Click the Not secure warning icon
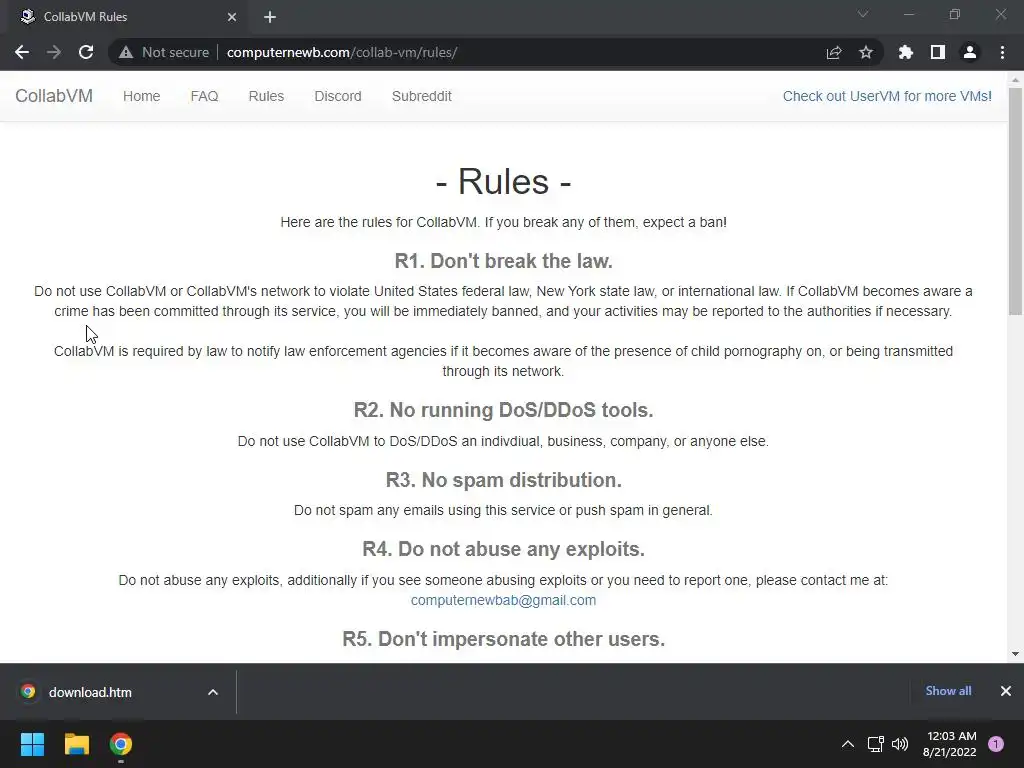The height and width of the screenshot is (768, 1024). pos(126,52)
